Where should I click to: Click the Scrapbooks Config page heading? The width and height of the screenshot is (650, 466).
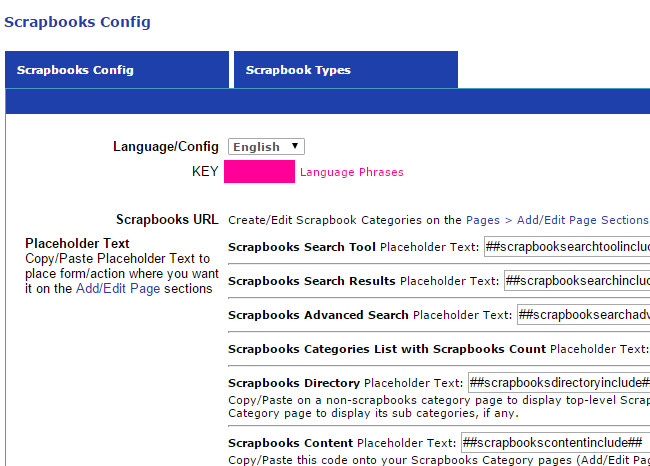(78, 20)
